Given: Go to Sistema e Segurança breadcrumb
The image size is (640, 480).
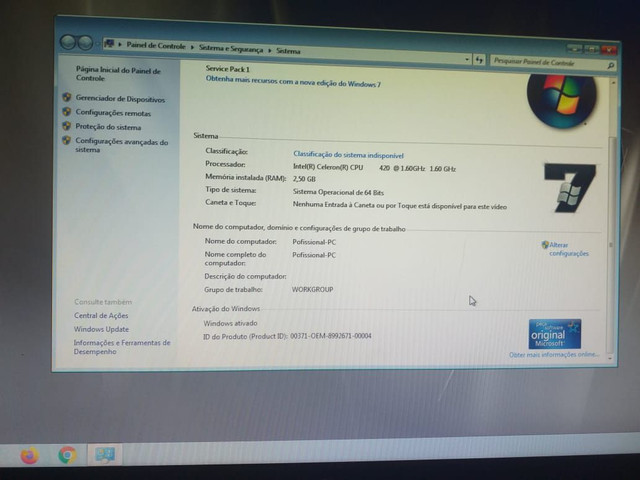Looking at the screenshot, I should point(231,49).
